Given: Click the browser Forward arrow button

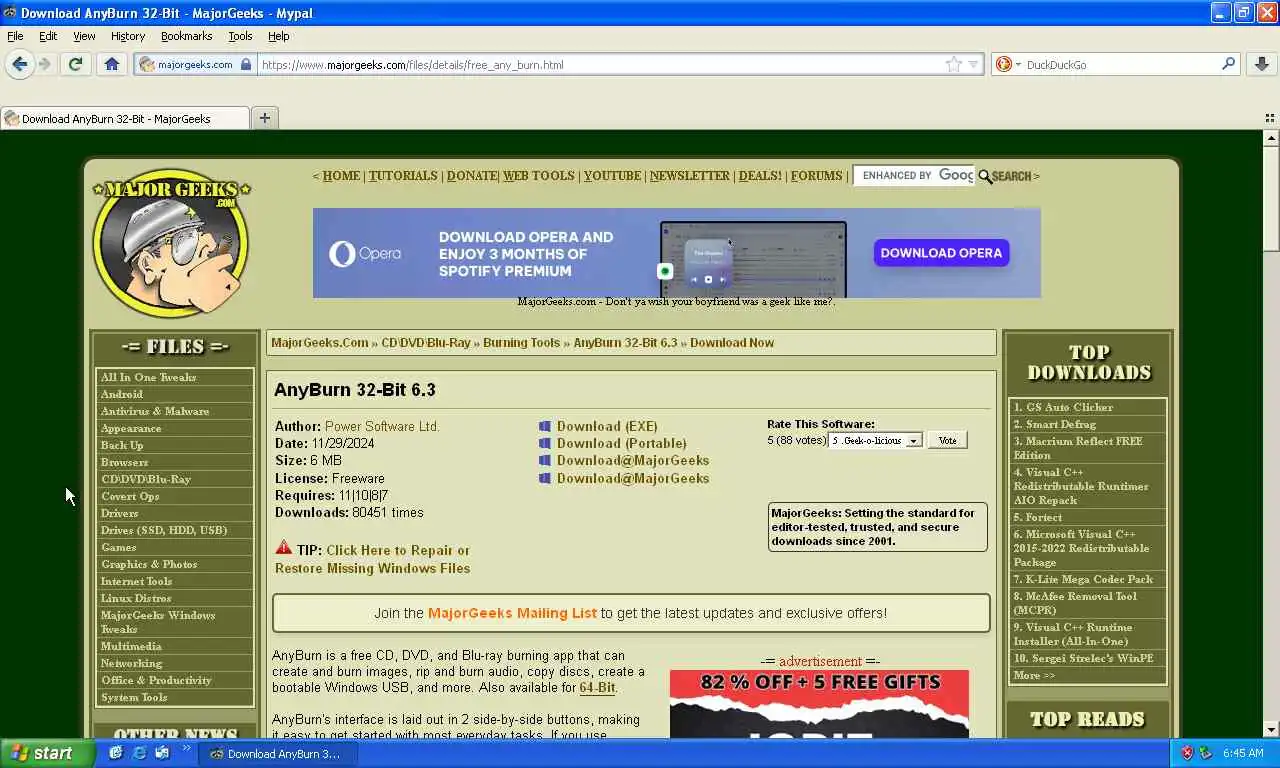Looking at the screenshot, I should coord(45,64).
